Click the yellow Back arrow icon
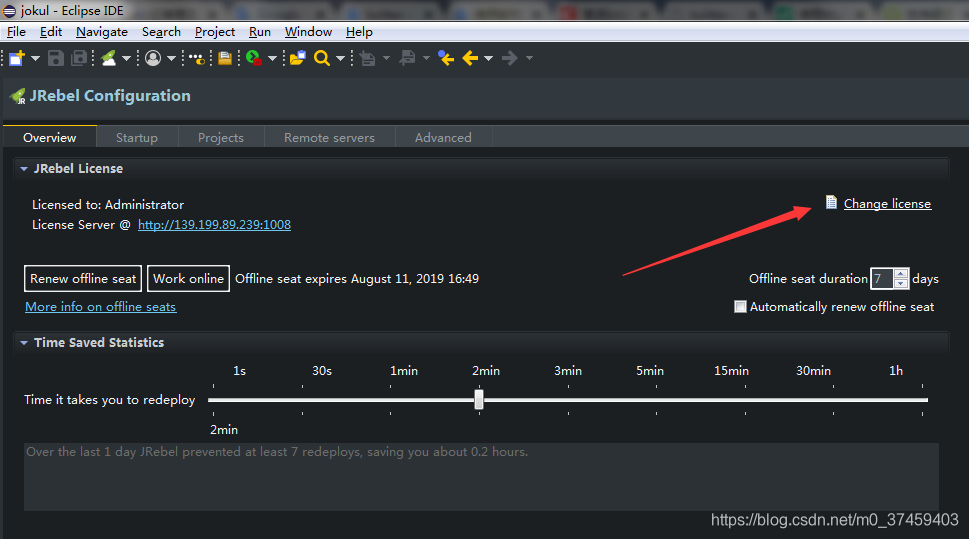Screen dimensions: 969x539 pyautogui.click(x=470, y=58)
